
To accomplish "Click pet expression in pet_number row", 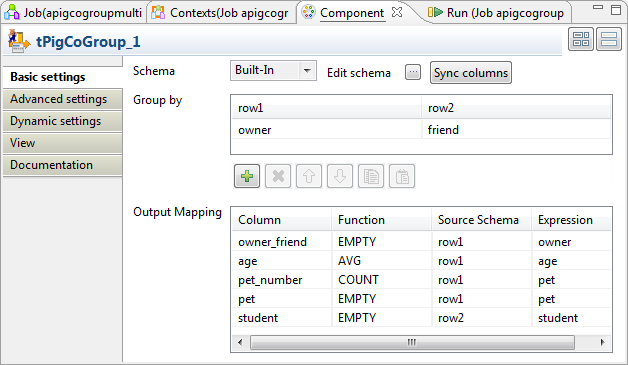I will [x=572, y=280].
